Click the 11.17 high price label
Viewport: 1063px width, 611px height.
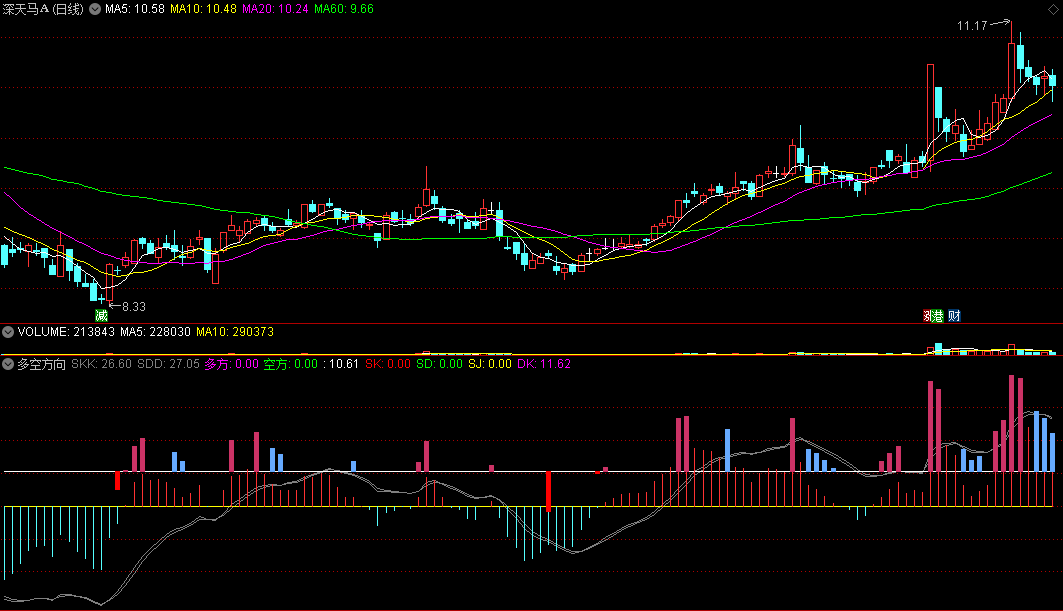click(972, 26)
